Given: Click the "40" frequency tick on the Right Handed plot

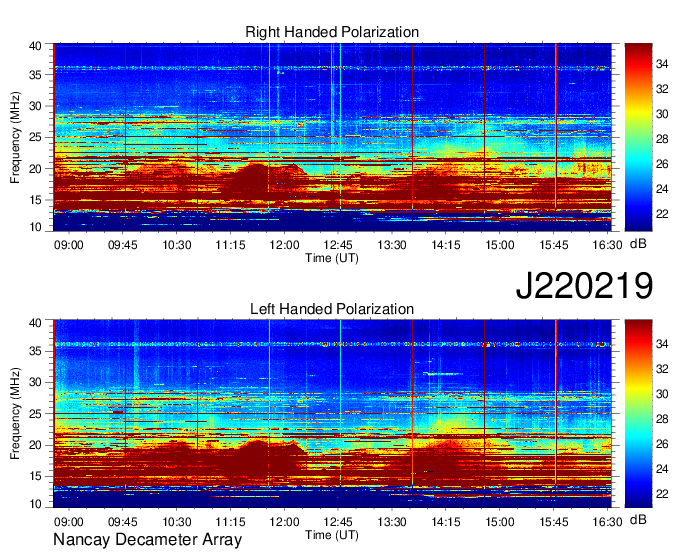Looking at the screenshot, I should [35, 46].
